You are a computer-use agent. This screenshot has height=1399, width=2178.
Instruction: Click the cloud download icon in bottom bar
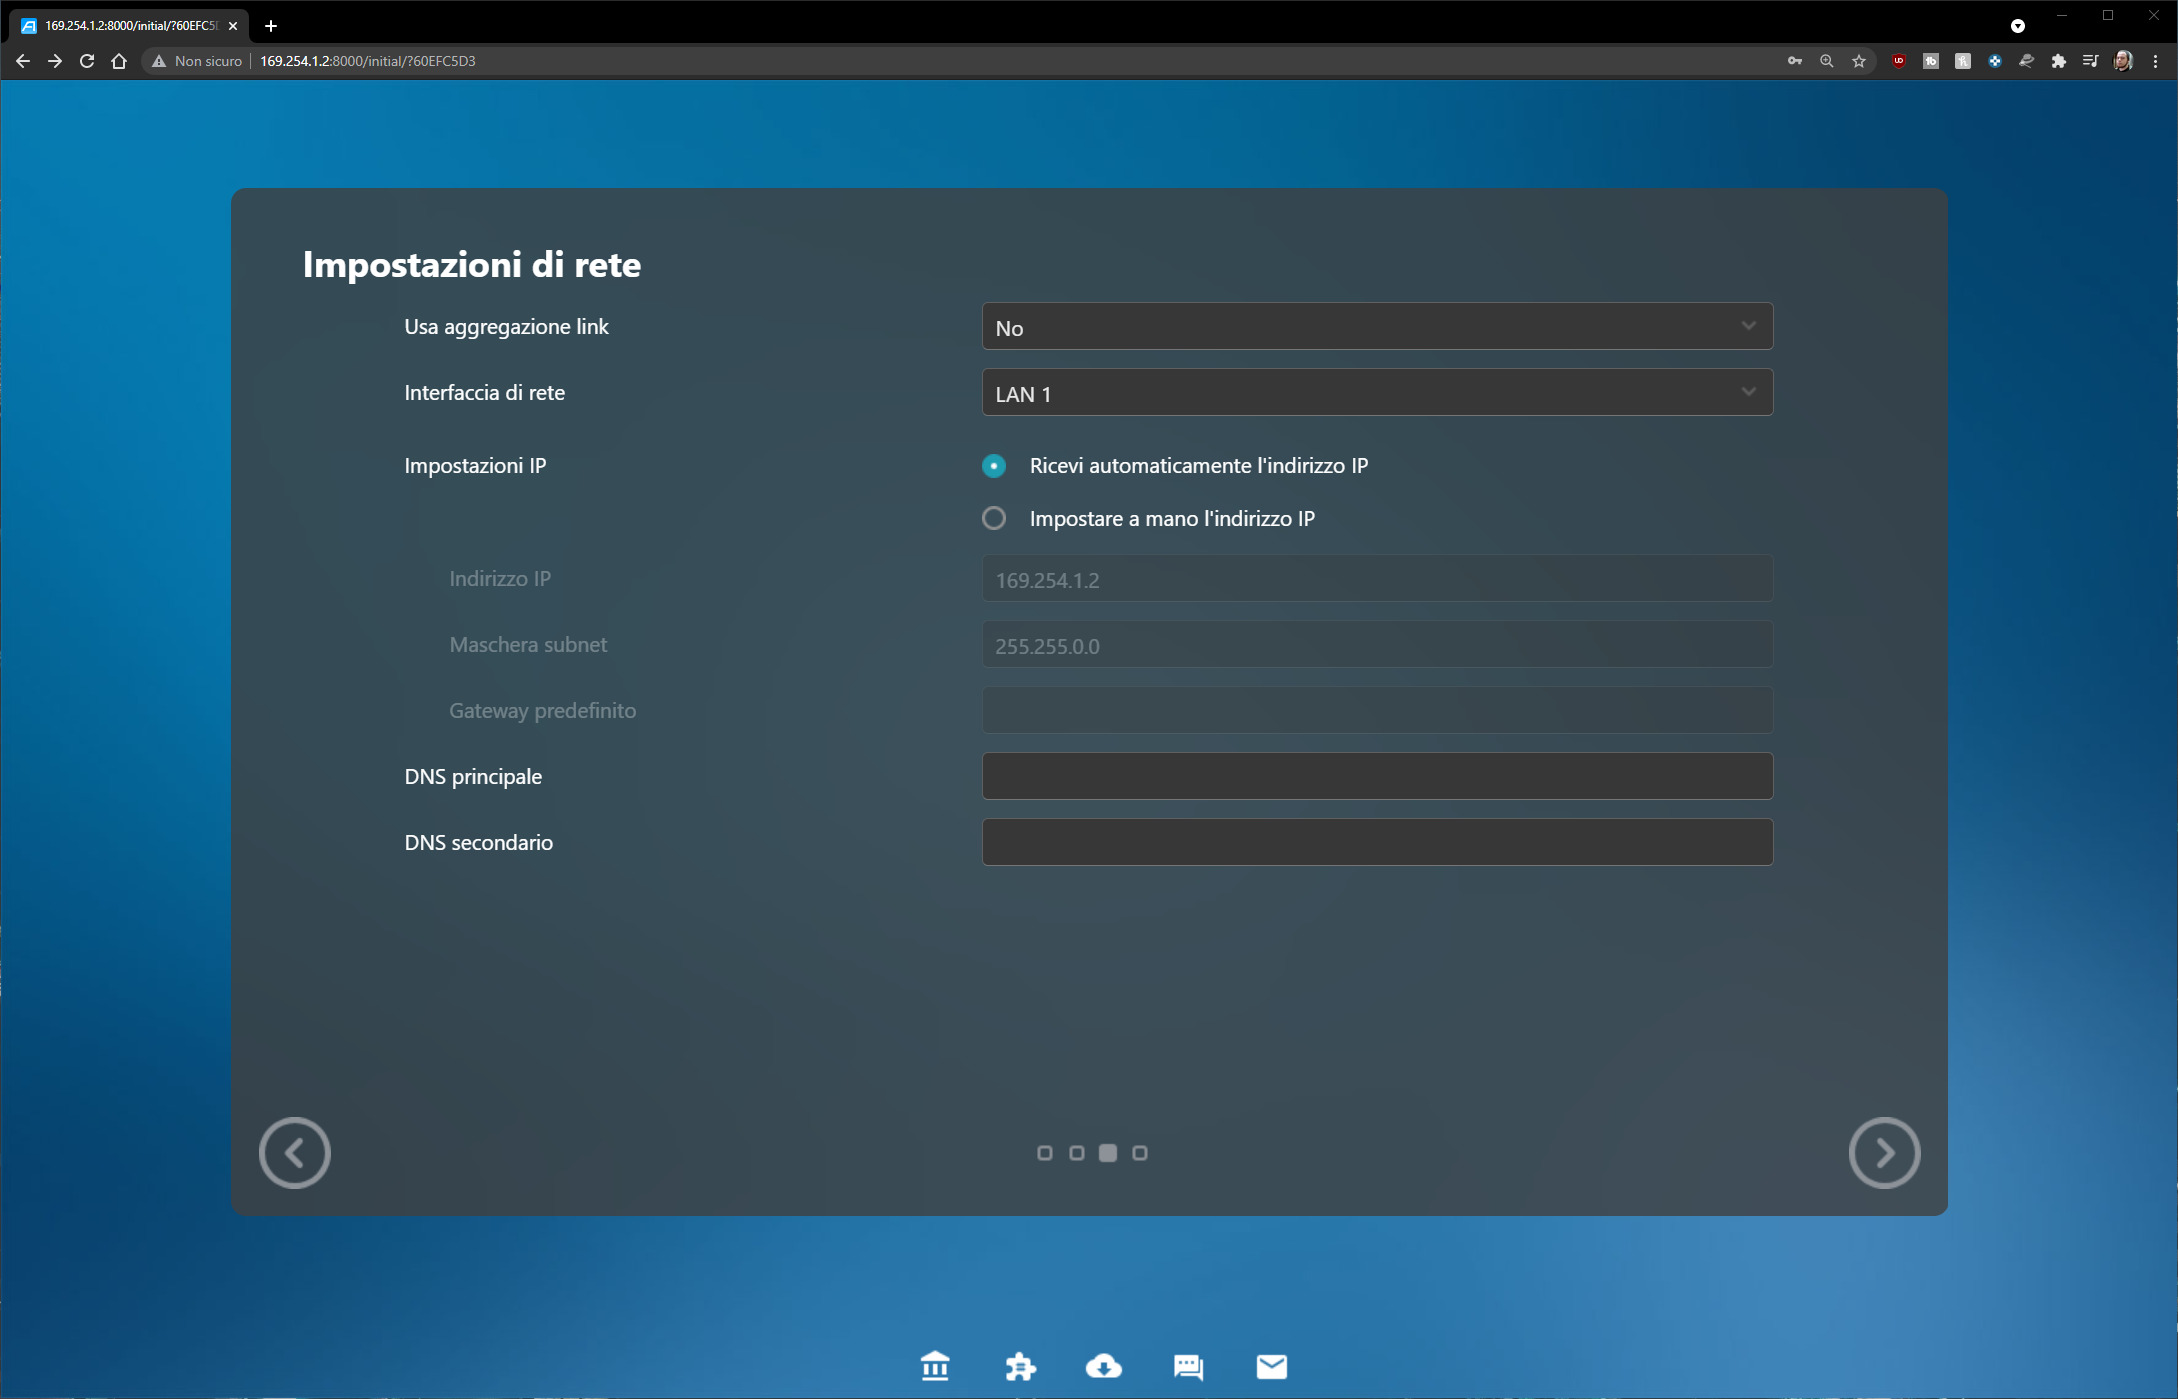click(x=1103, y=1366)
